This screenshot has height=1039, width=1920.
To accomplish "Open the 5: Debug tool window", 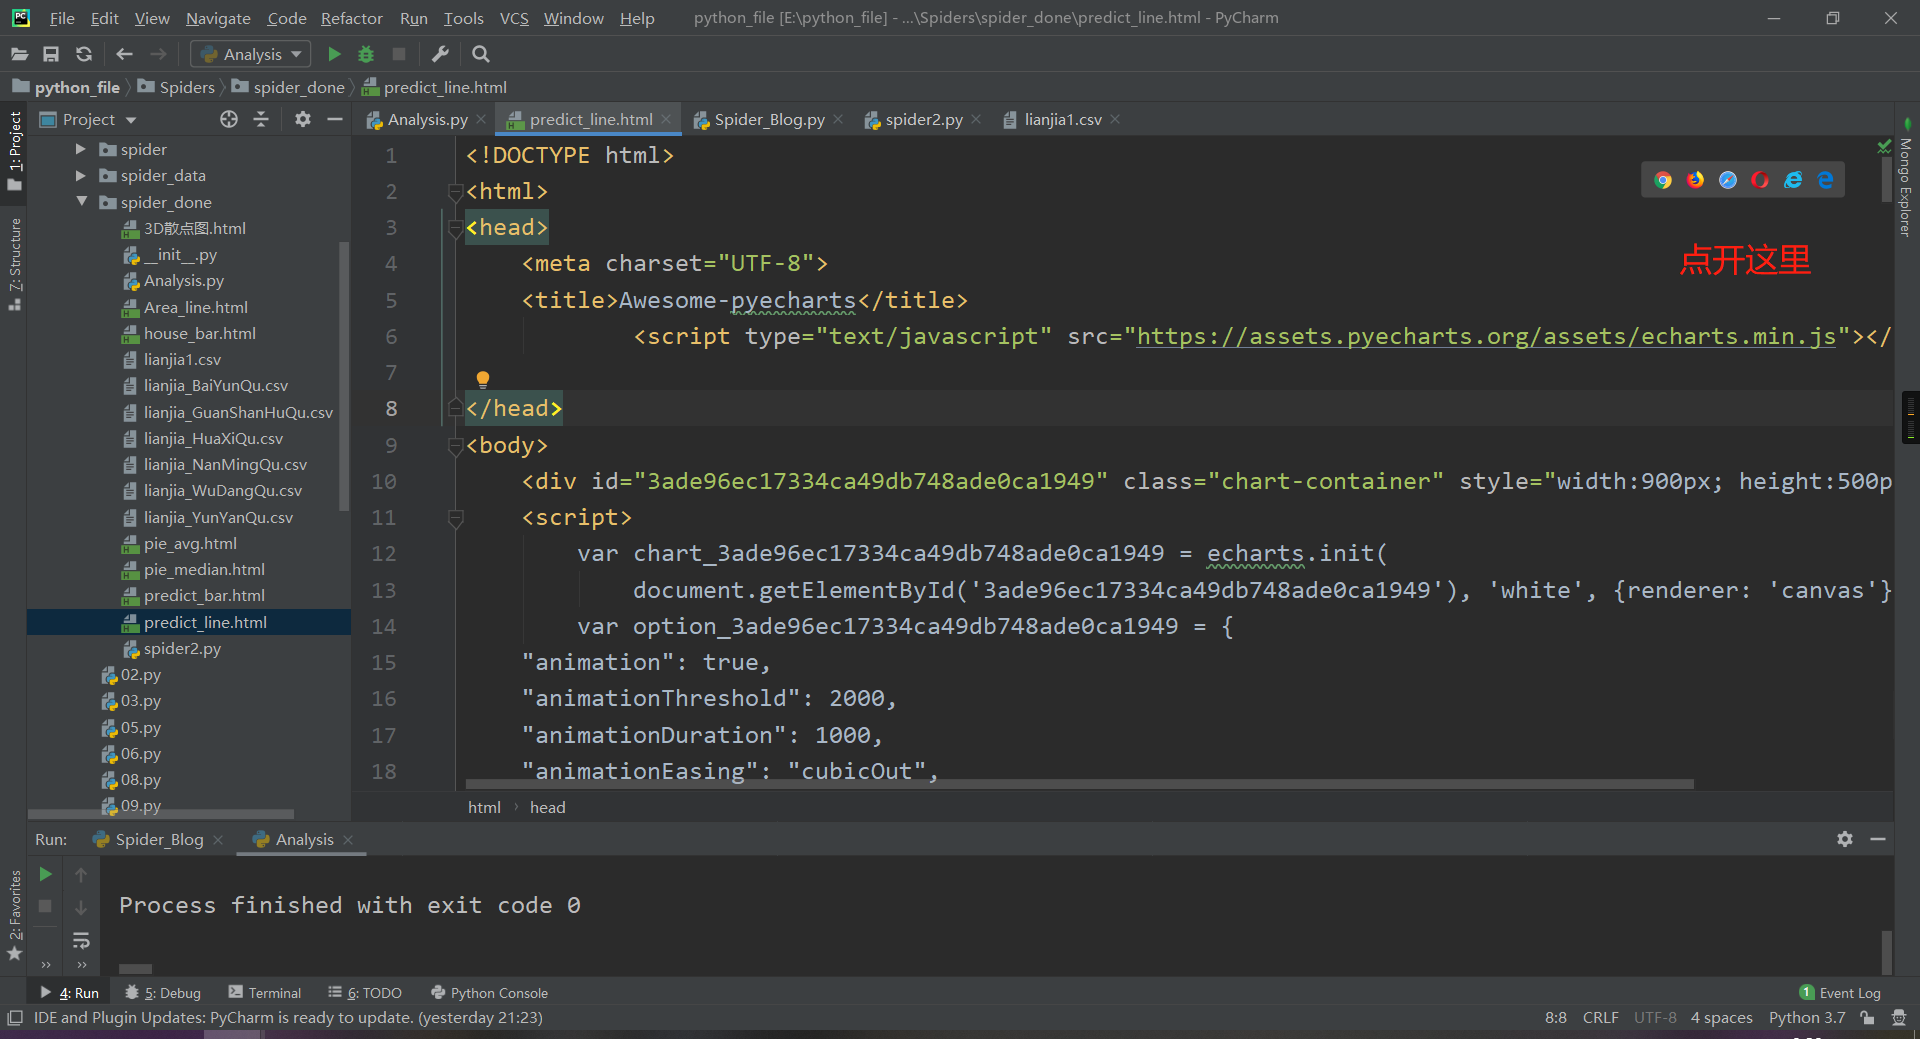I will [163, 993].
